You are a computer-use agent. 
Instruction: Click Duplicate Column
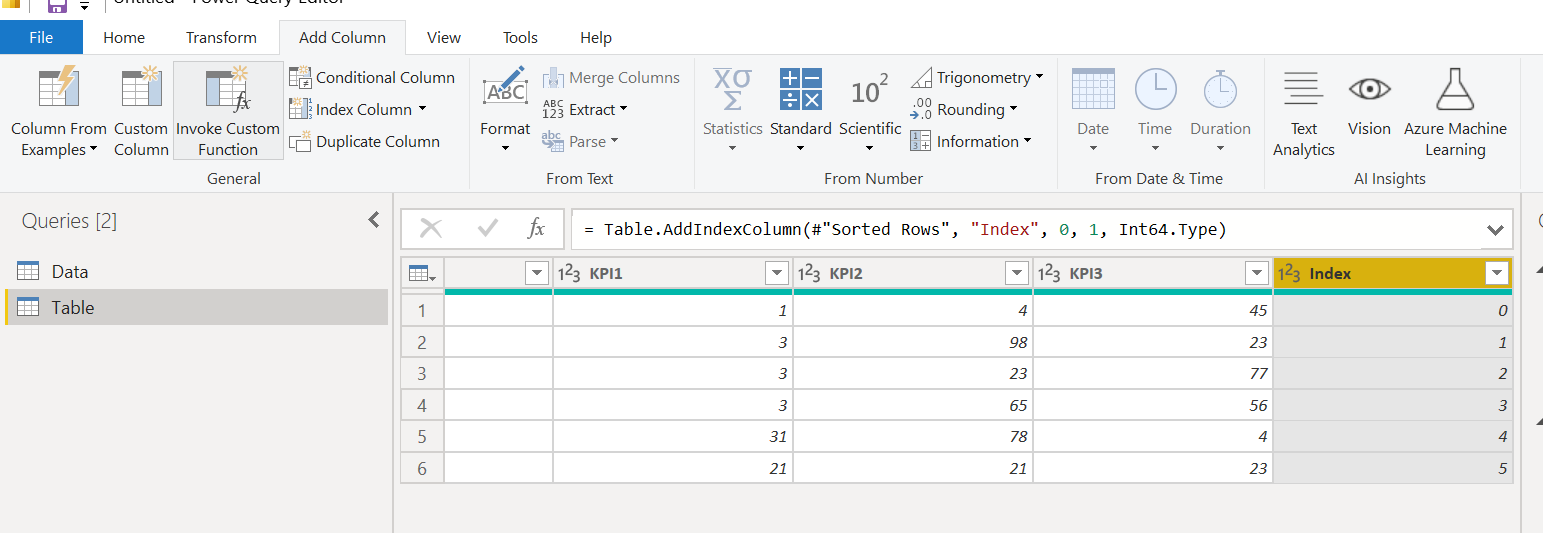pos(365,141)
